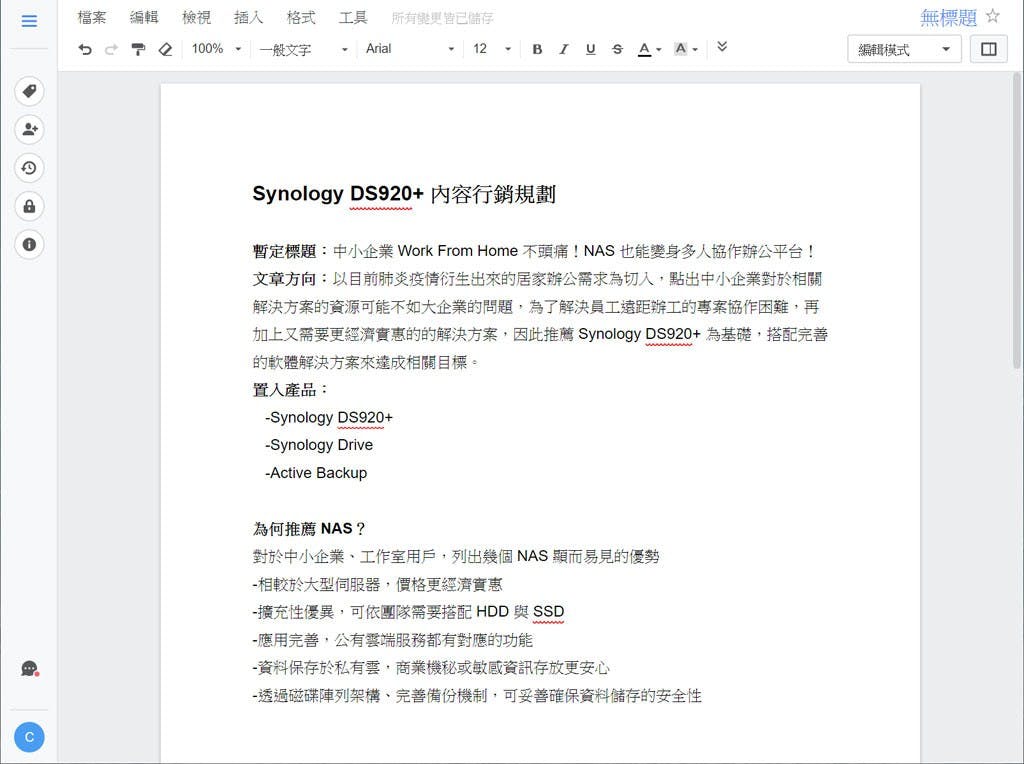Open text color picker
This screenshot has height=764, width=1024.
tap(649, 49)
